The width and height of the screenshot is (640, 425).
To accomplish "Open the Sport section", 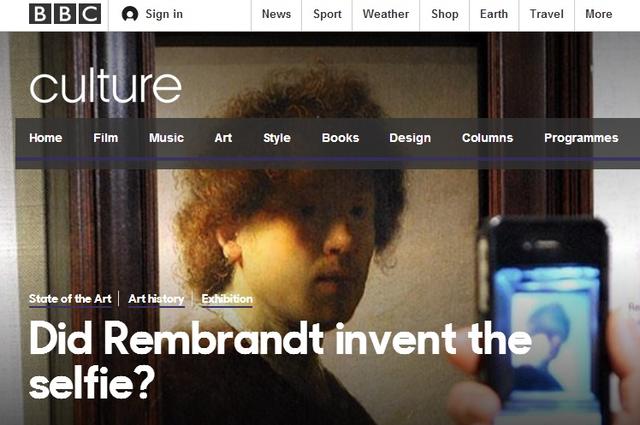I will 327,14.
